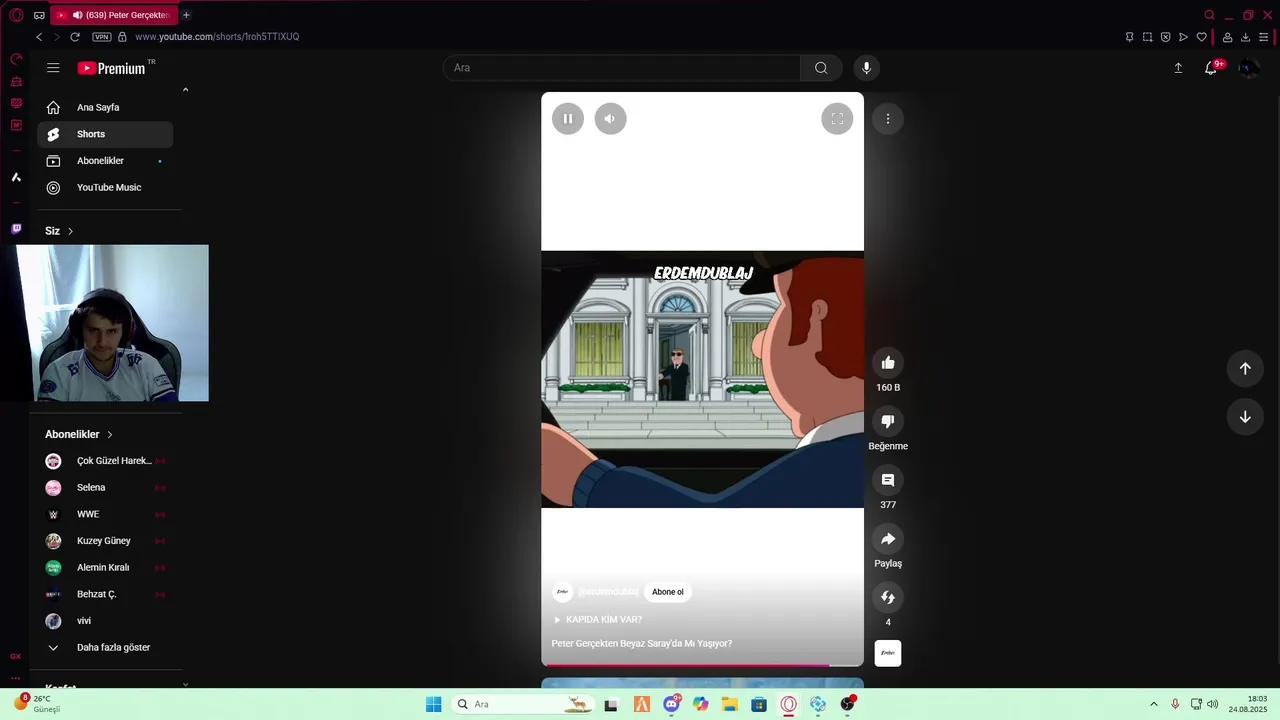
Task: Open the WWE subscription channel
Action: point(105,514)
